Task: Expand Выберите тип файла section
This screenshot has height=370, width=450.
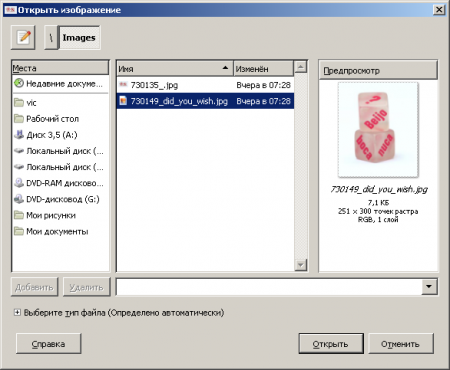Action: tap(17, 313)
